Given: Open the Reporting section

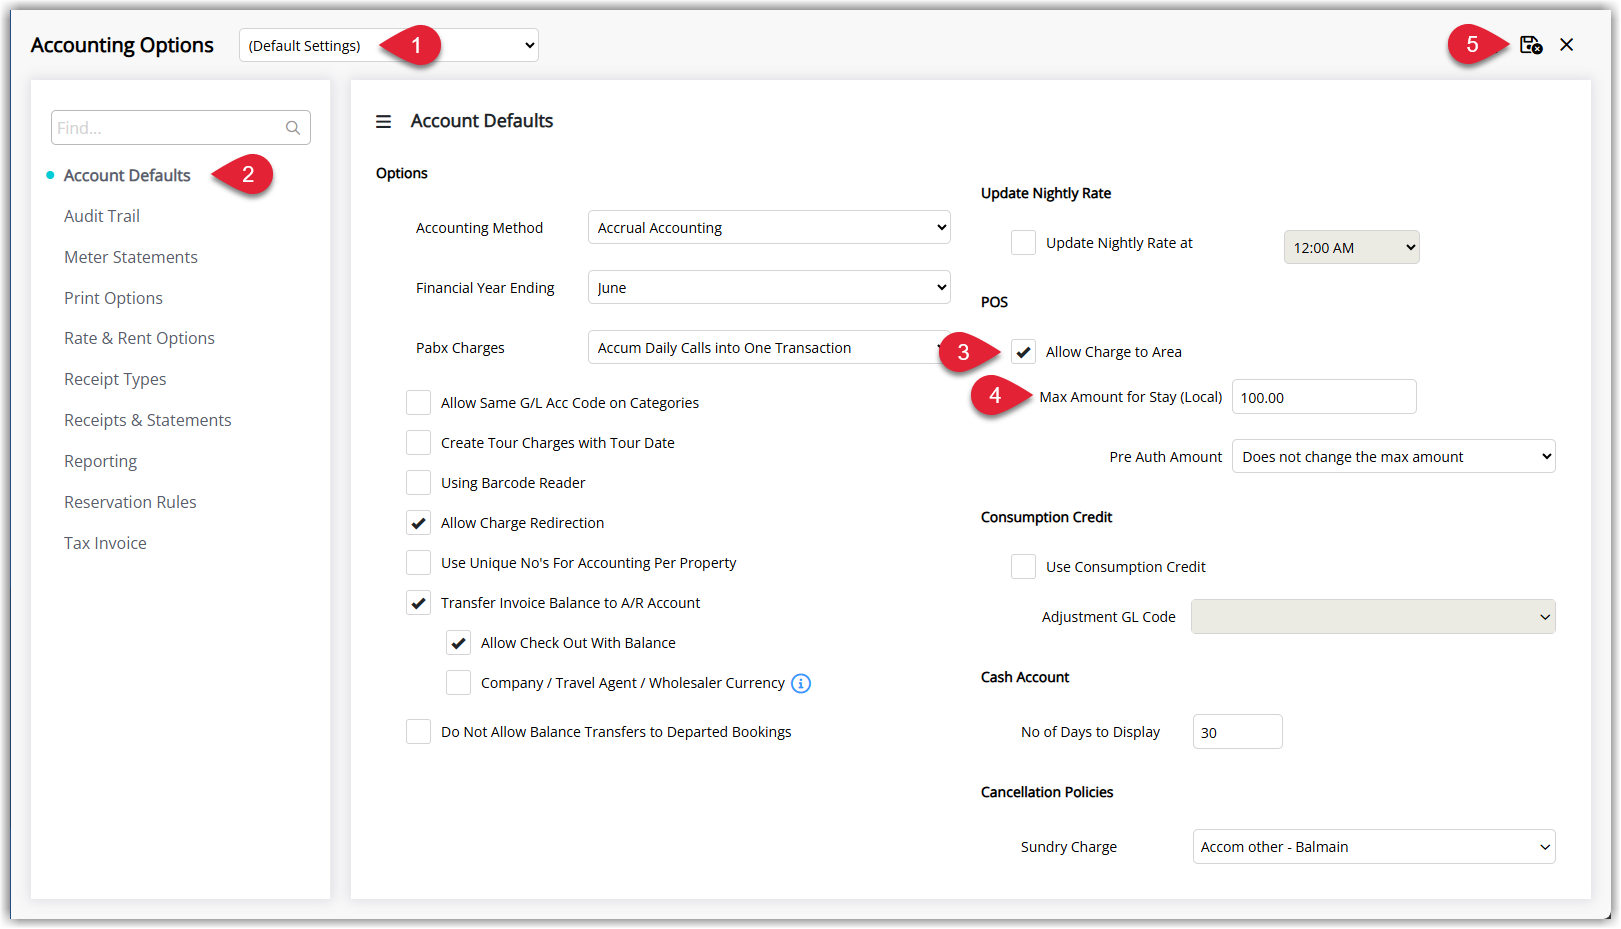Looking at the screenshot, I should click(100, 461).
